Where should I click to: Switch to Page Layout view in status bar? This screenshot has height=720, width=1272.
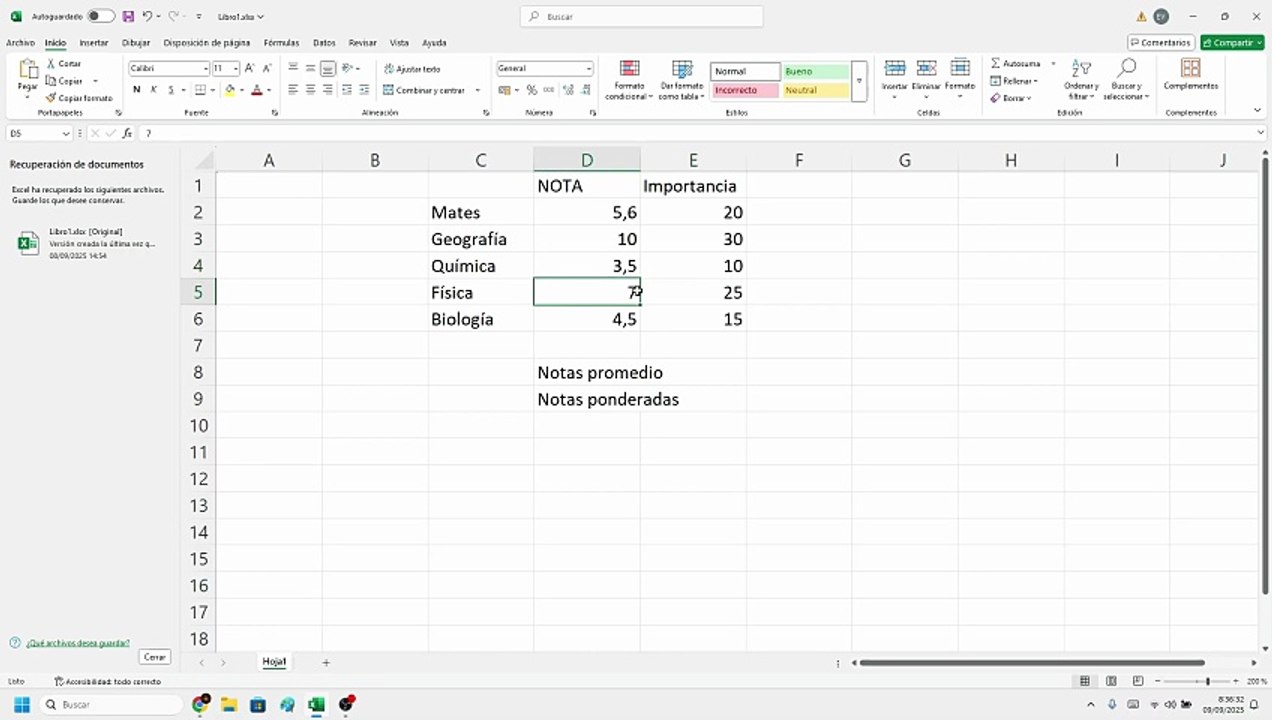[x=1111, y=681]
